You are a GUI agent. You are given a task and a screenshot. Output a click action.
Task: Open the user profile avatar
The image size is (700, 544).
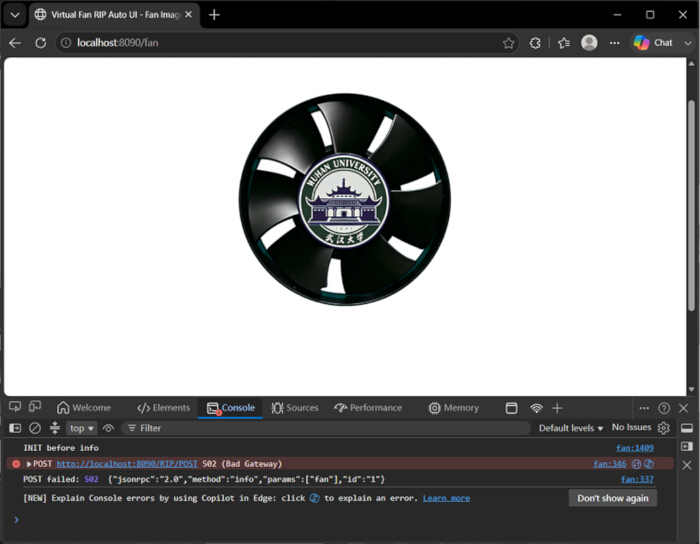(x=589, y=43)
